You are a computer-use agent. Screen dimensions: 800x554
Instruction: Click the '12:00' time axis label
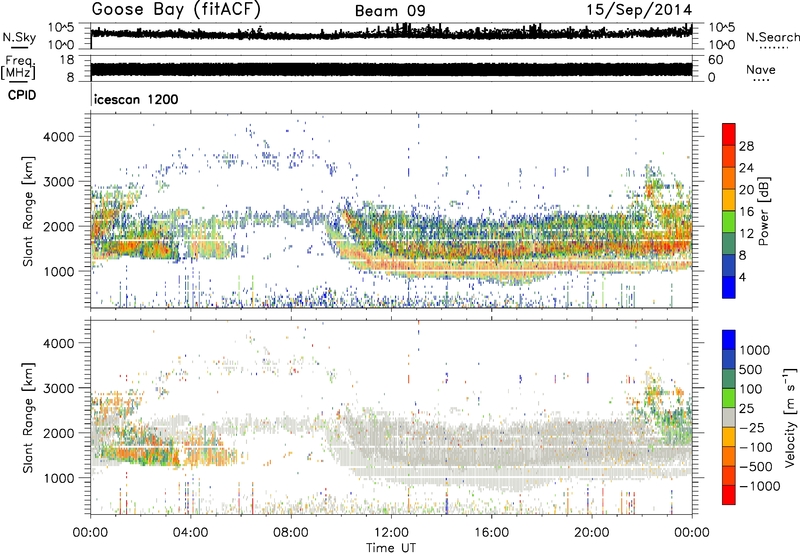click(x=391, y=532)
